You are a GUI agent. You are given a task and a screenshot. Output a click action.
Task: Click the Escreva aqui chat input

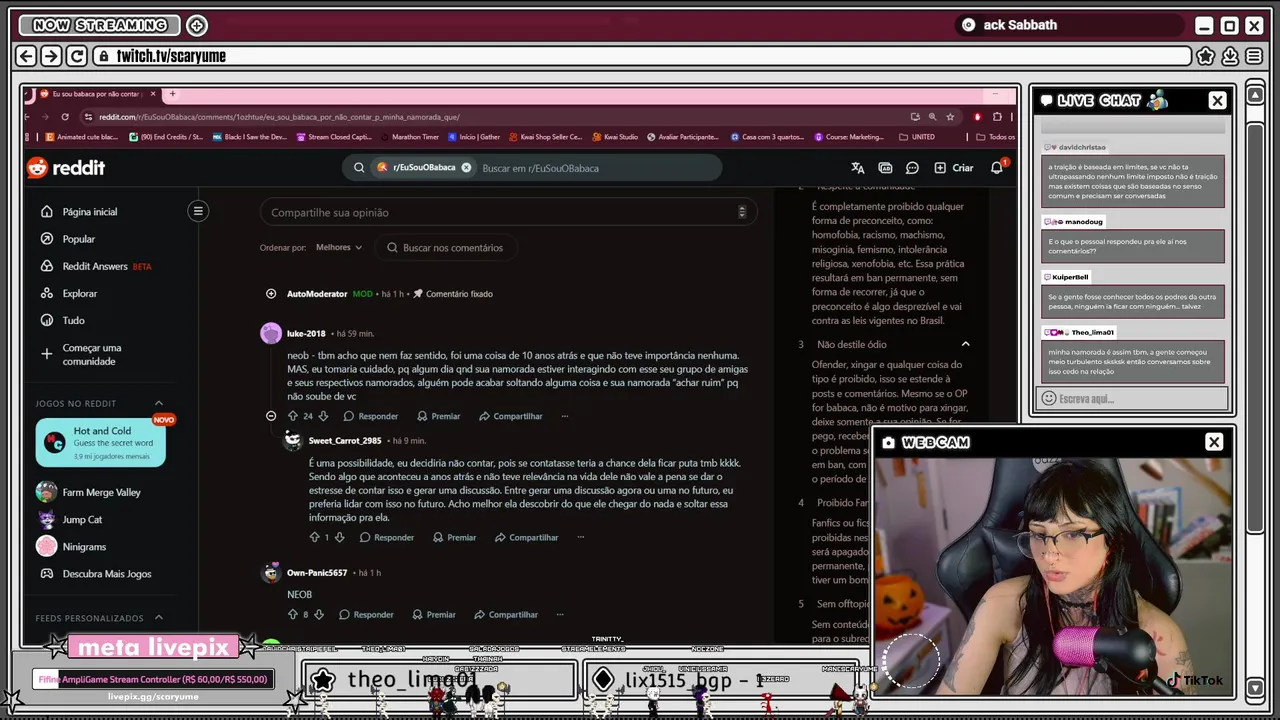[1132, 398]
